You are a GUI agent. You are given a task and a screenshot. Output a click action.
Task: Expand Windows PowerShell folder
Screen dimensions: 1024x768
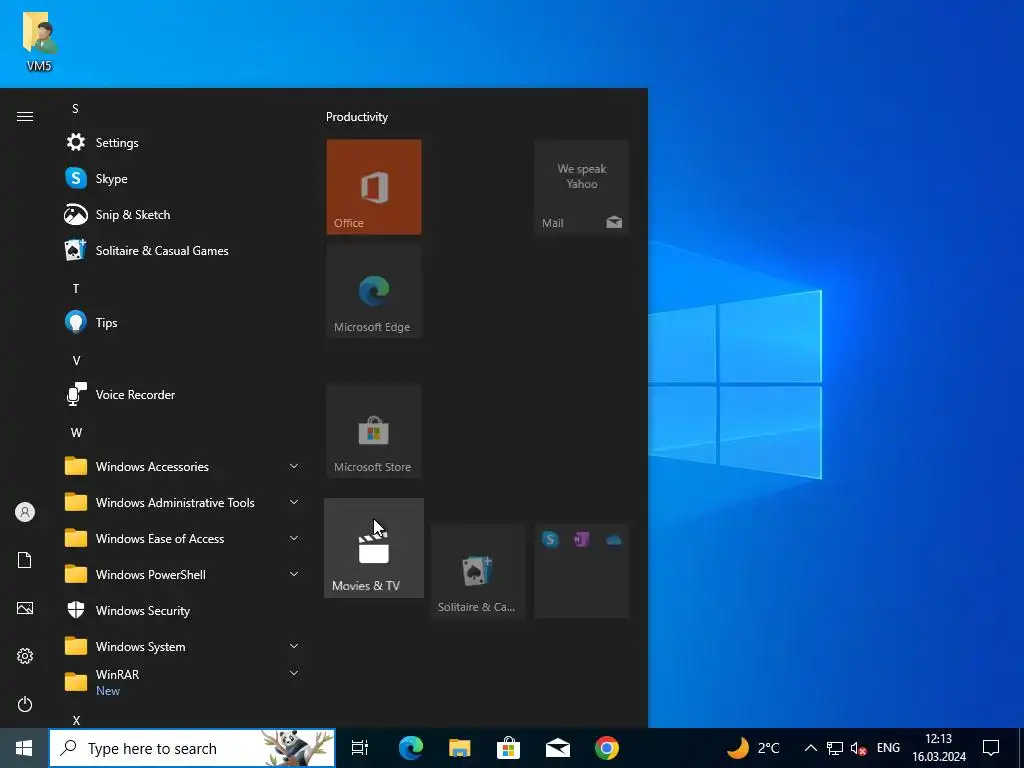click(x=183, y=574)
